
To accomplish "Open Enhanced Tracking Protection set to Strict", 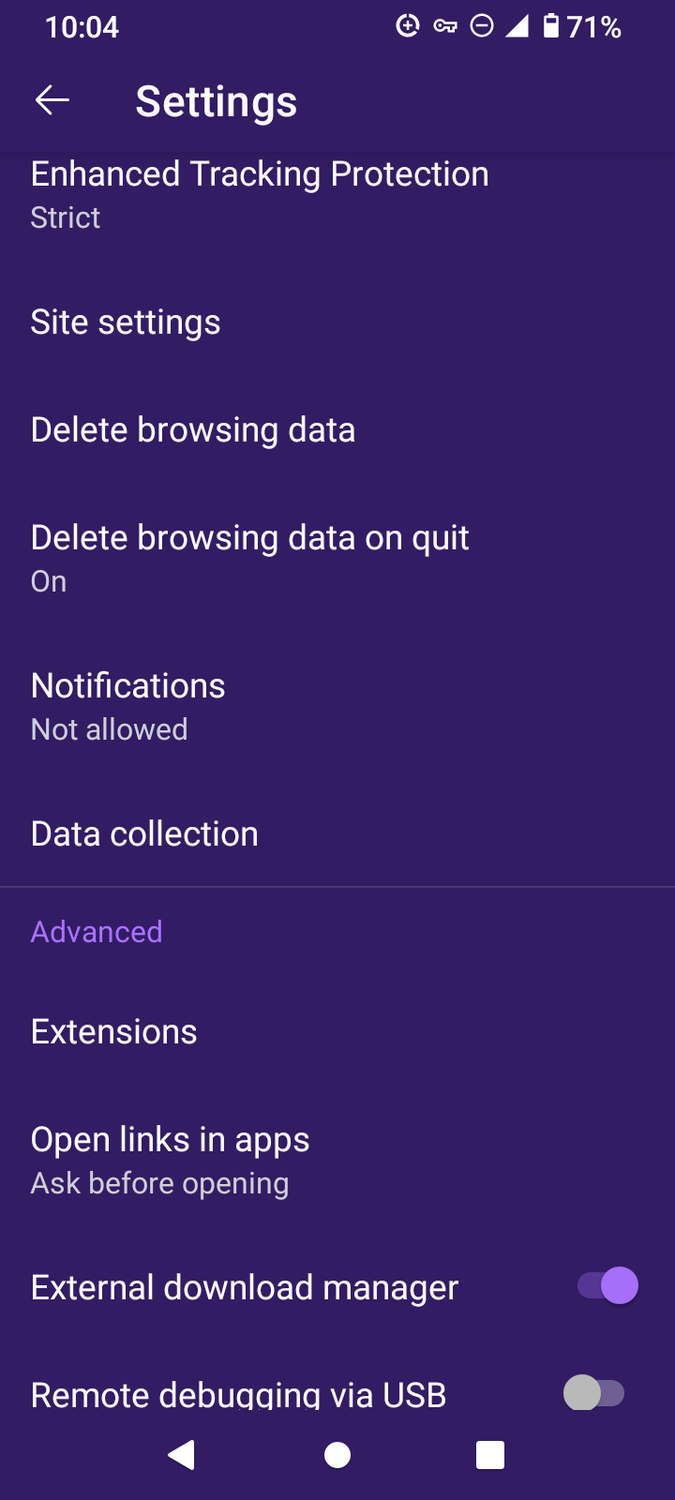I will [x=260, y=192].
